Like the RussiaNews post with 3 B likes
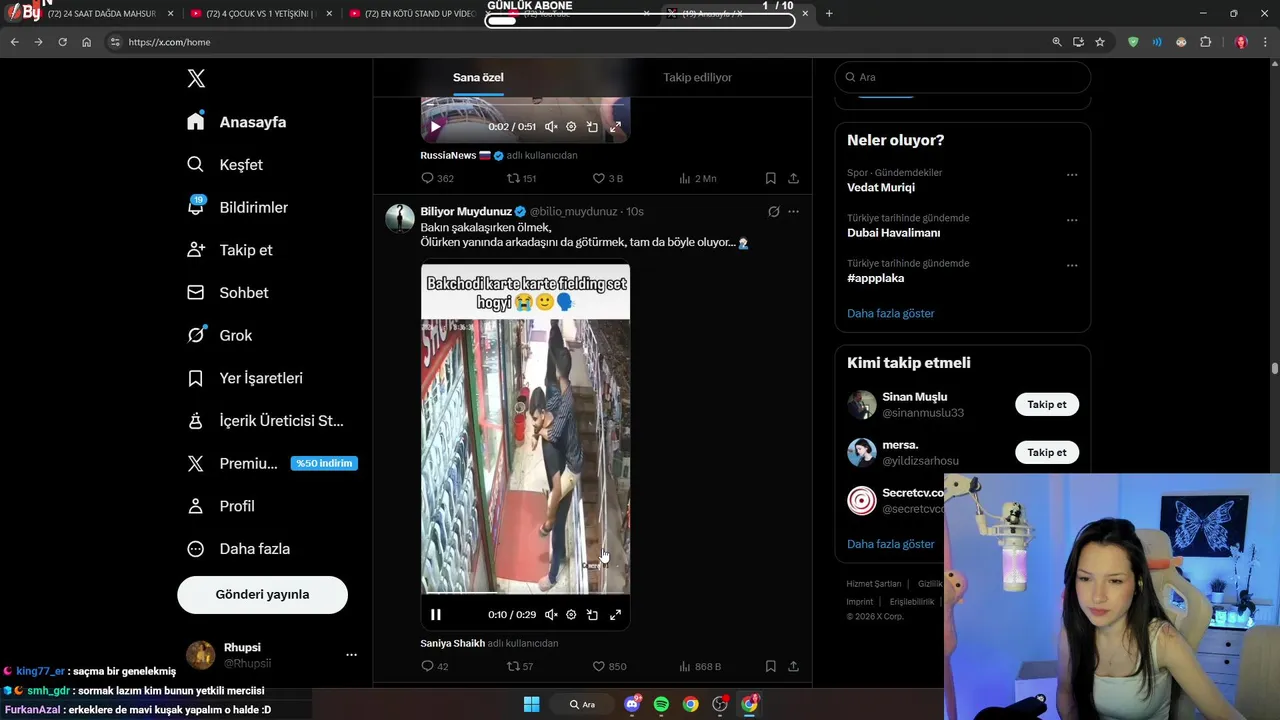This screenshot has width=1280, height=720. pos(607,178)
